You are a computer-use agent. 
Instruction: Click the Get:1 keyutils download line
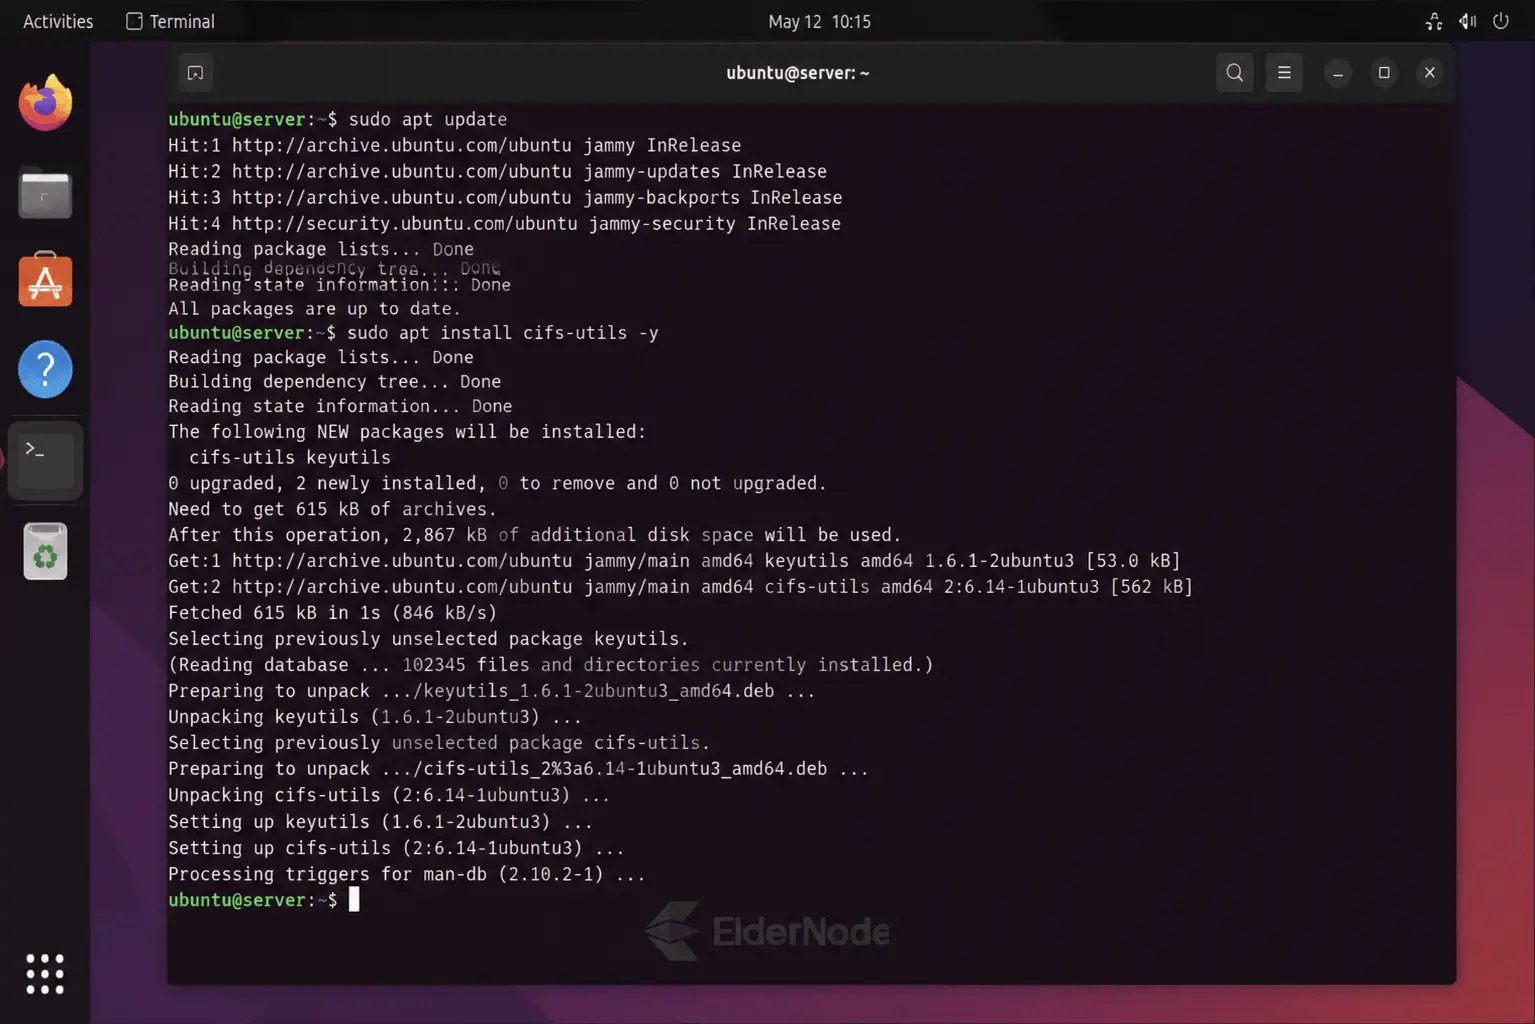(x=674, y=560)
